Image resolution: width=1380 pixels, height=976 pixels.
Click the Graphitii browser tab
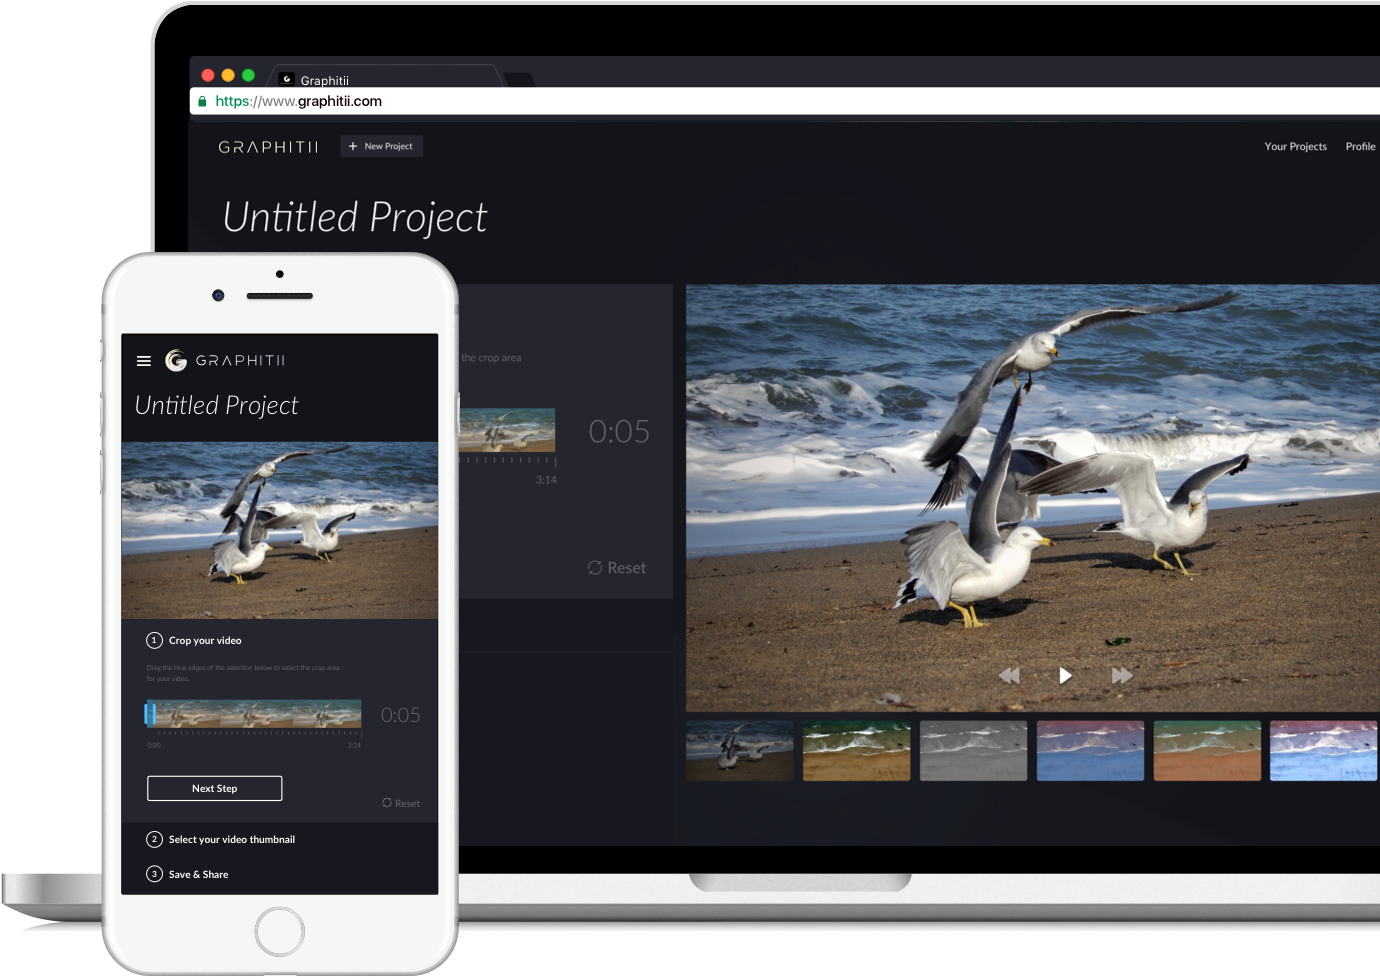click(x=385, y=78)
